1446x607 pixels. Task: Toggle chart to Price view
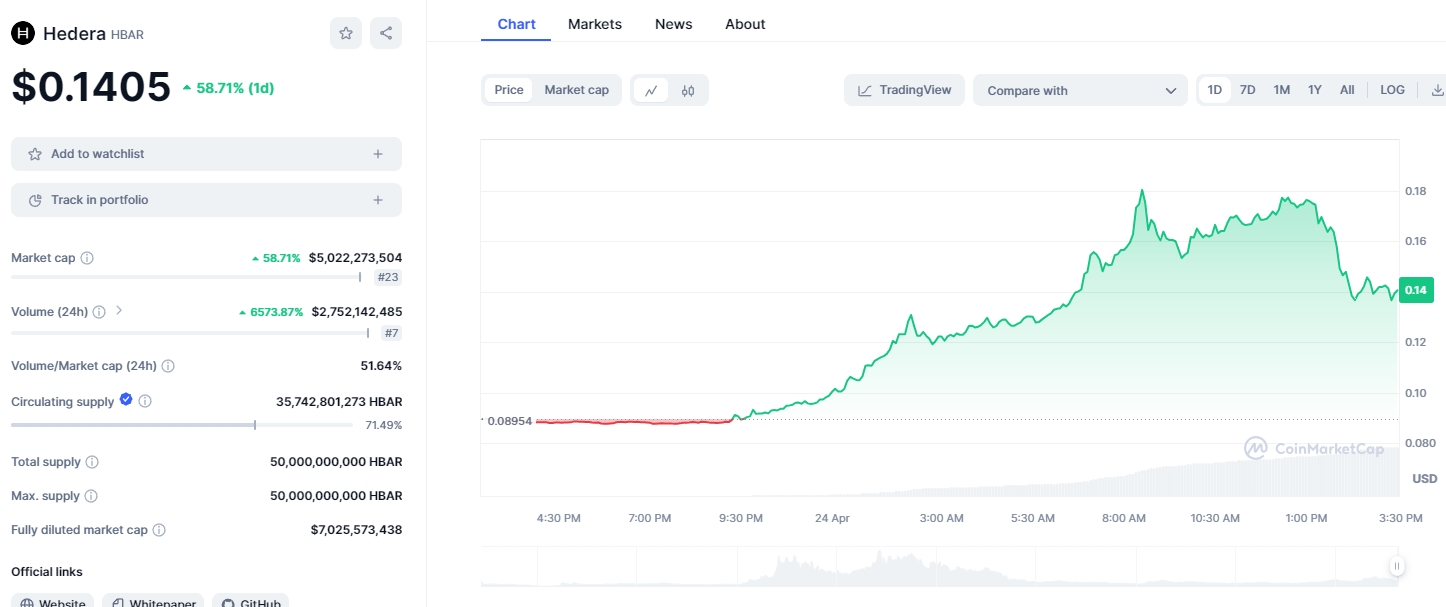[x=509, y=90]
